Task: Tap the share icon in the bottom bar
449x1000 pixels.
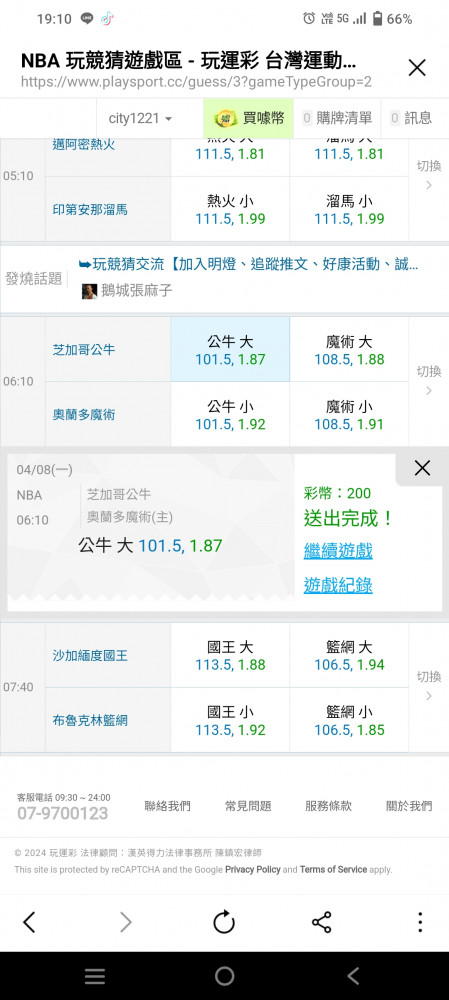Action: point(321,922)
